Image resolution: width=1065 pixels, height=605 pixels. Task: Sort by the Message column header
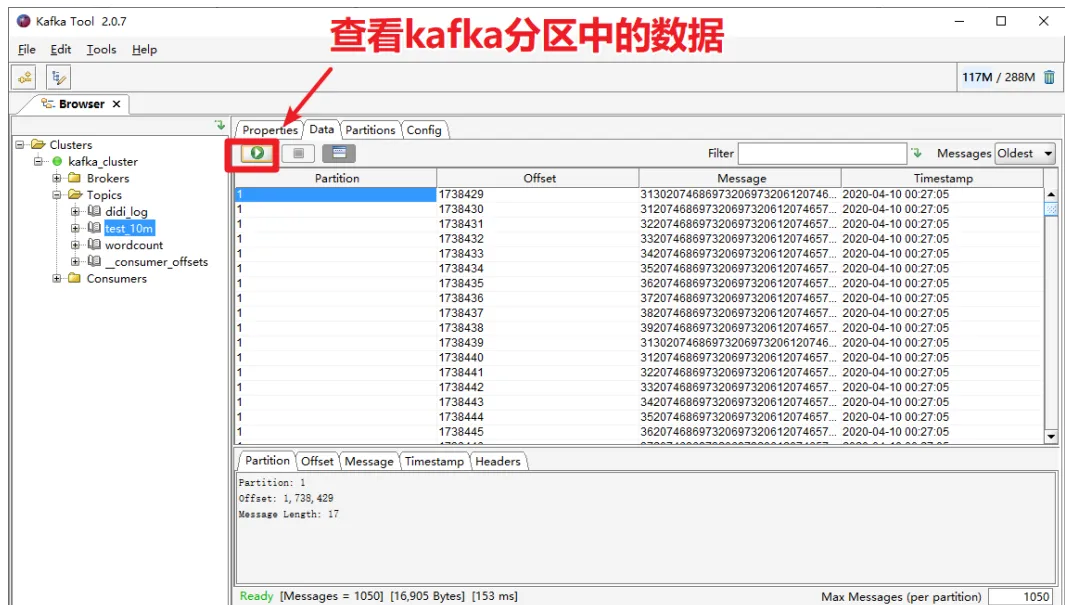tap(741, 178)
